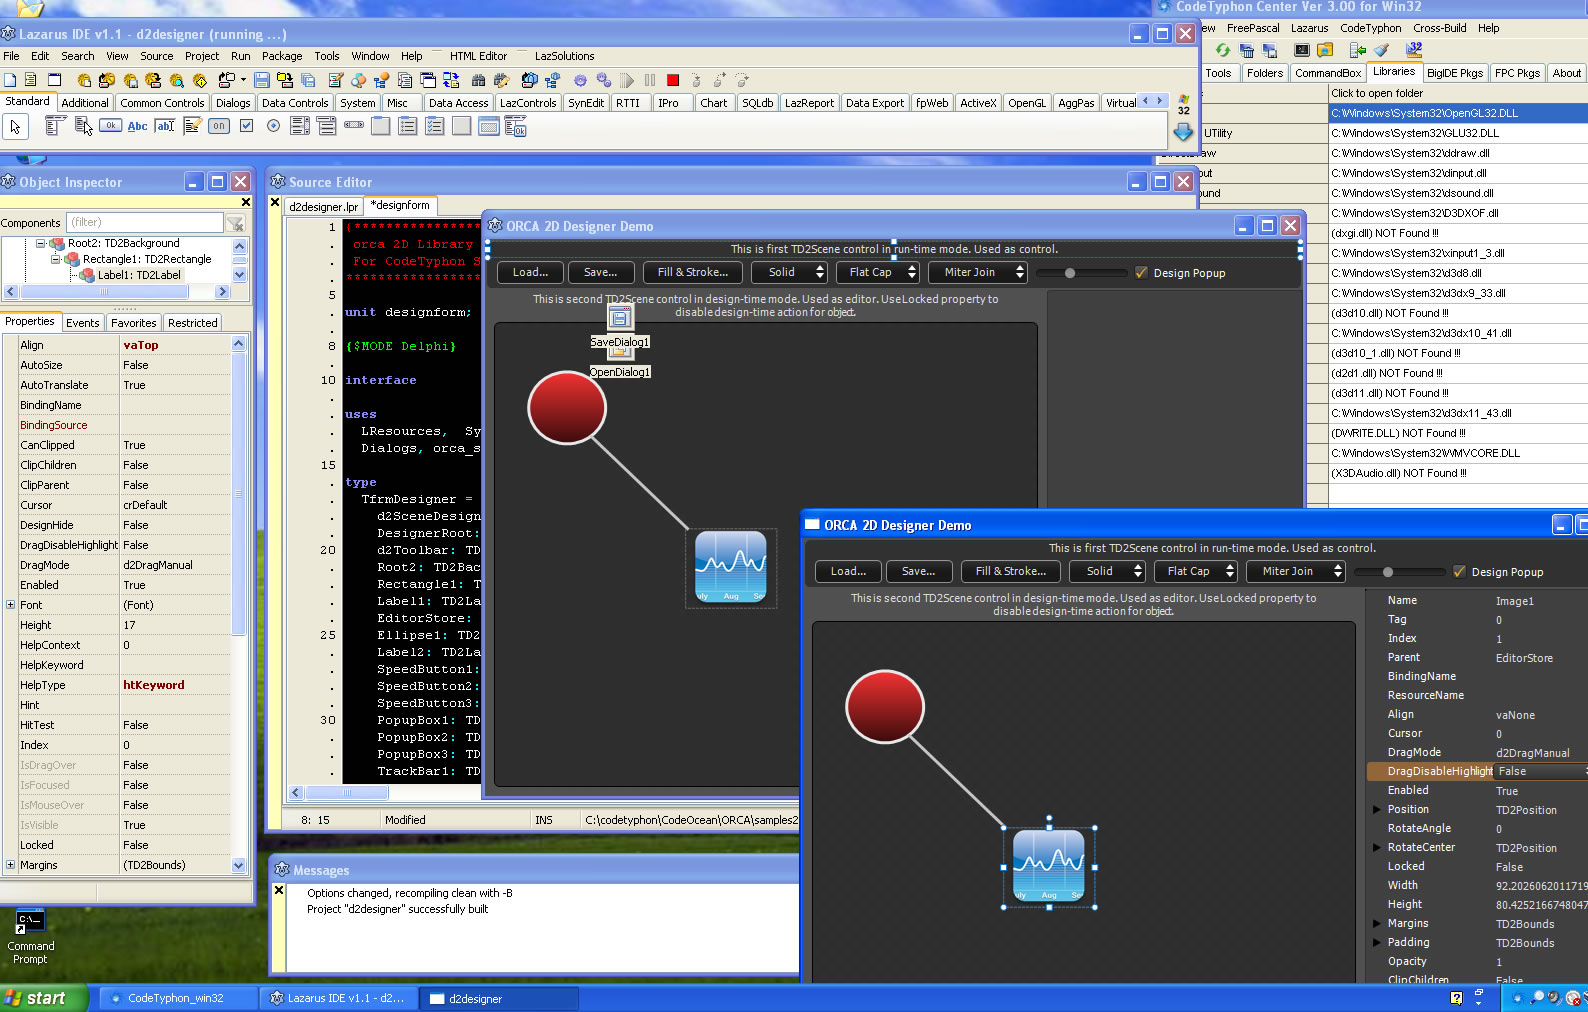
Task: Click Fill & Stroke... in running demo window
Action: pyautogui.click(x=1011, y=571)
